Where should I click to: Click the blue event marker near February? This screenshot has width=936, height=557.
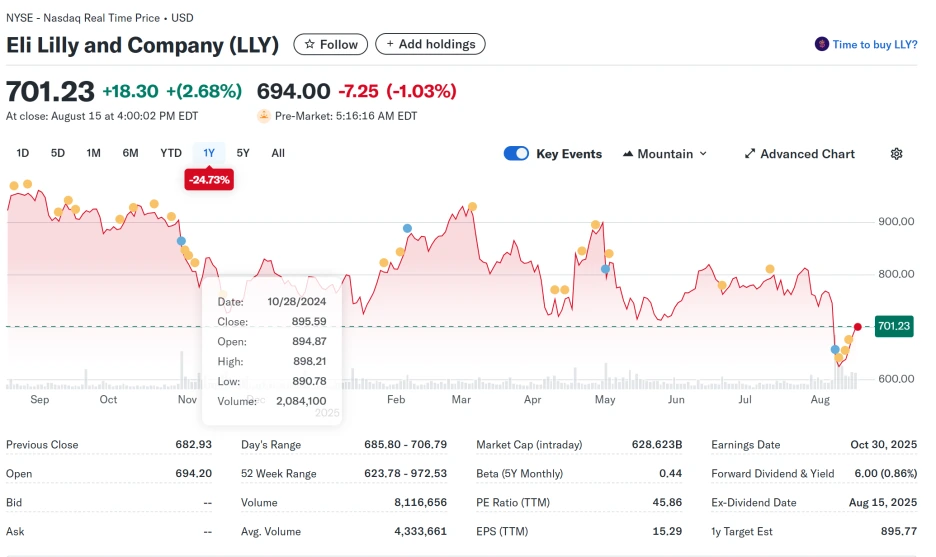coord(407,228)
